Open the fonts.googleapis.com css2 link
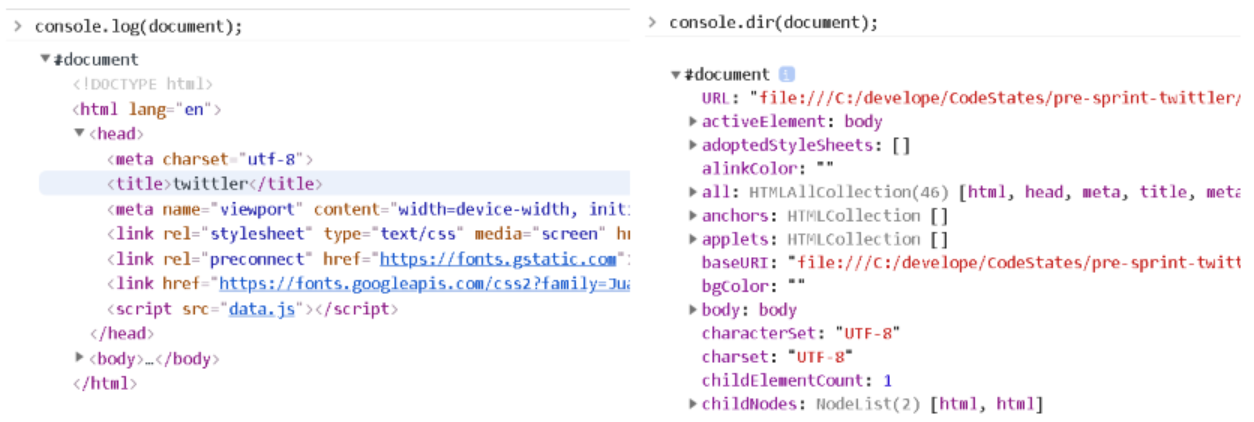The image size is (1254, 422). (x=424, y=284)
